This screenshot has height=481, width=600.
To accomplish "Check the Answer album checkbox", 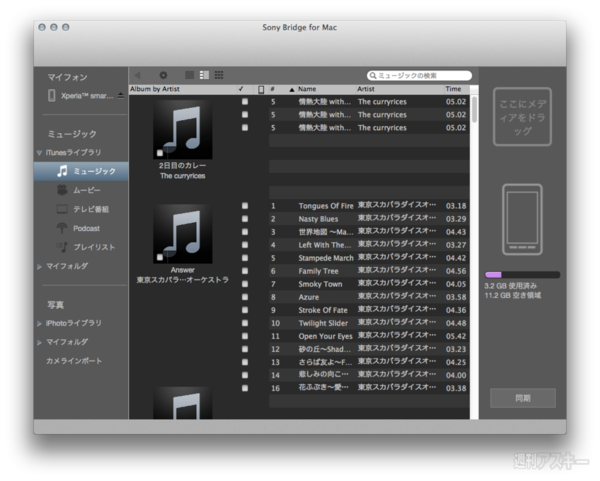I will [160, 257].
